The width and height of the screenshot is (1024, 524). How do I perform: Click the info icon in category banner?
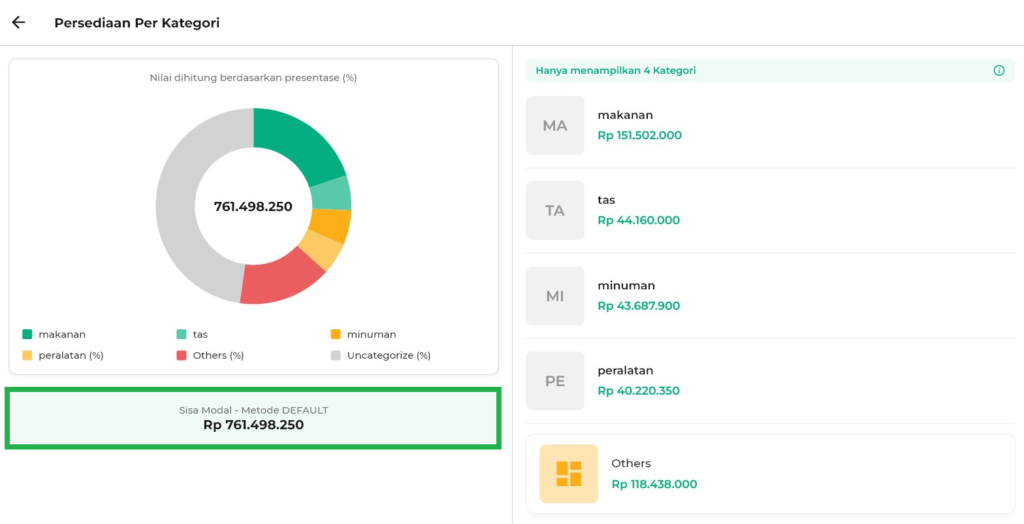click(x=998, y=71)
